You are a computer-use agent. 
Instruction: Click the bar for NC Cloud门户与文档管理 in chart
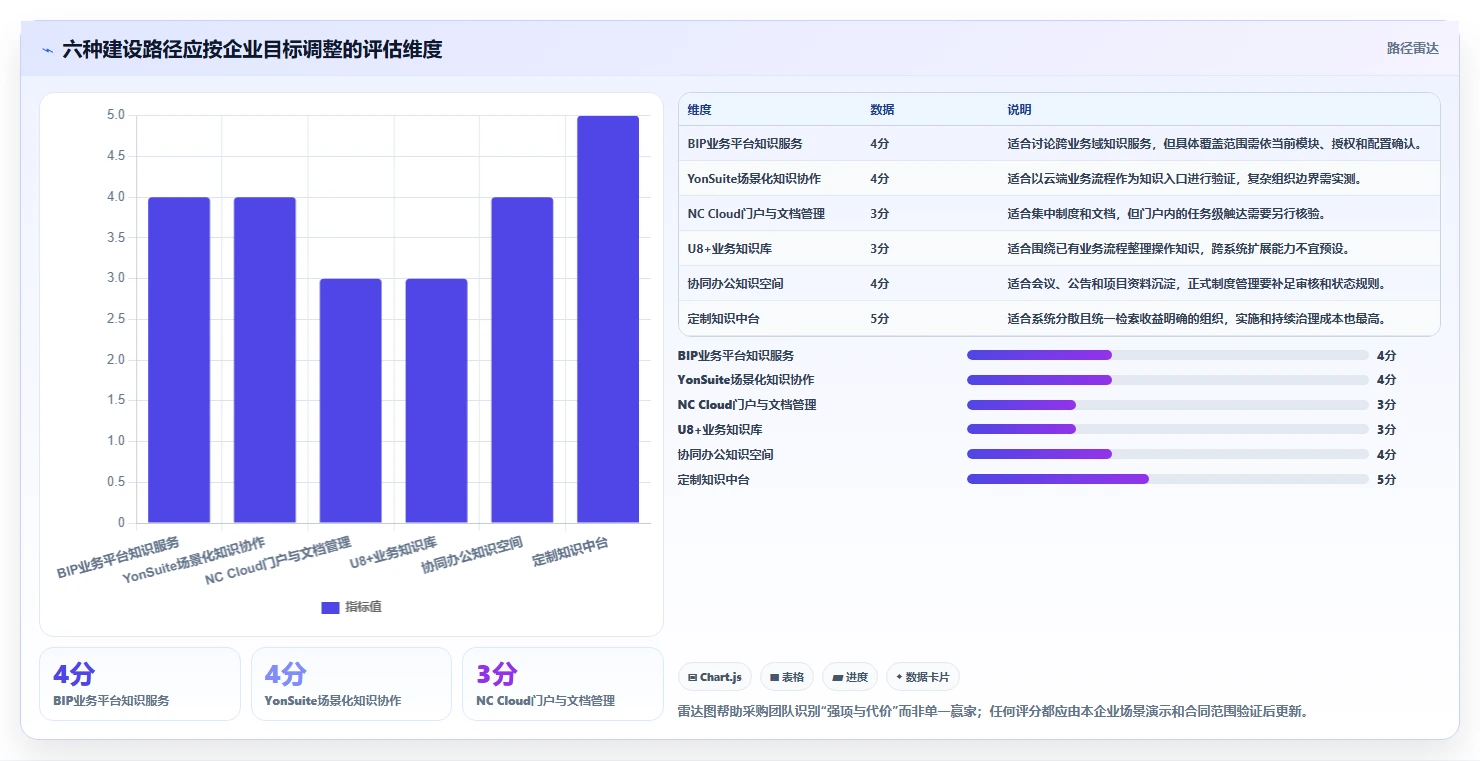point(351,401)
